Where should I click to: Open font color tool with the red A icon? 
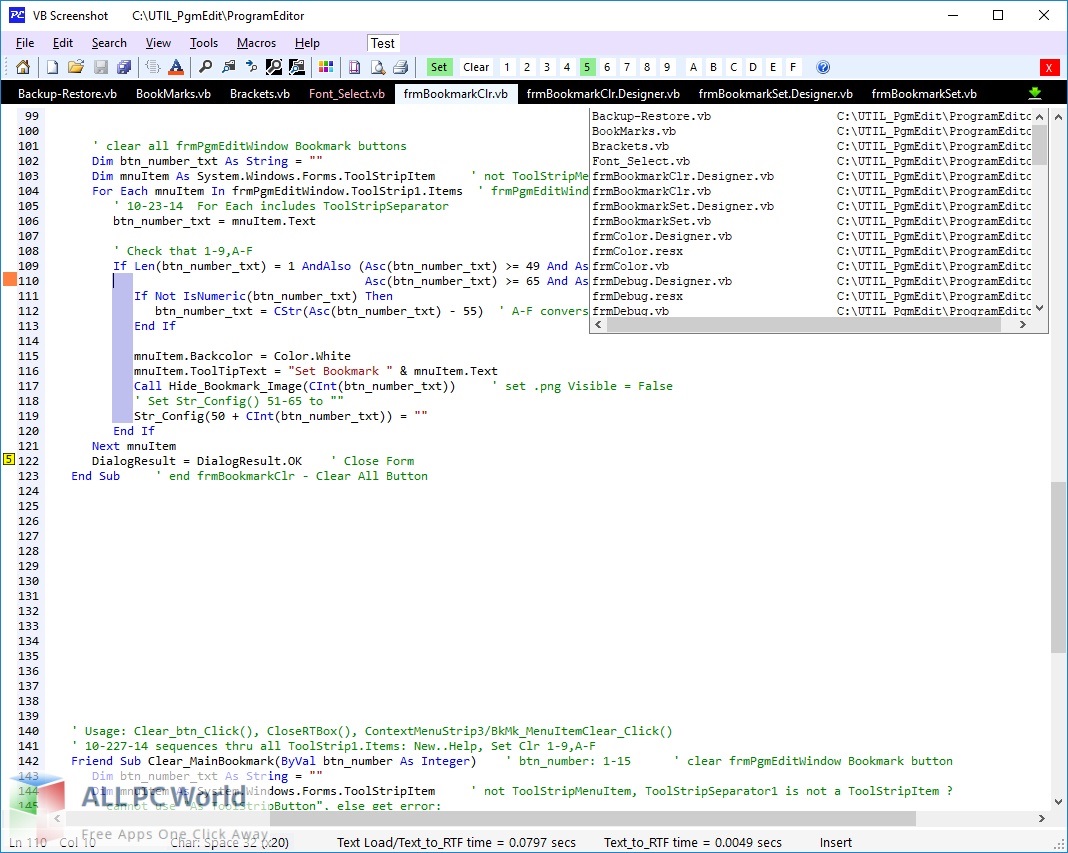click(176, 67)
